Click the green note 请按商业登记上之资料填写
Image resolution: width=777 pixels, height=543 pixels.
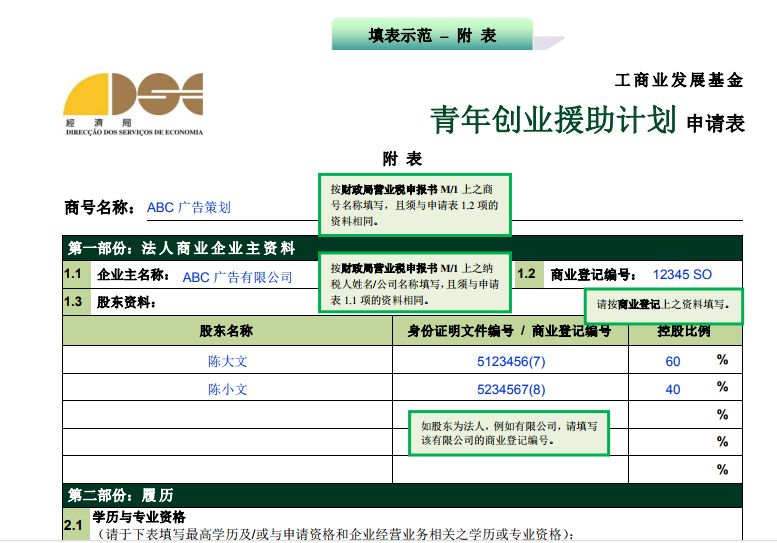[664, 305]
